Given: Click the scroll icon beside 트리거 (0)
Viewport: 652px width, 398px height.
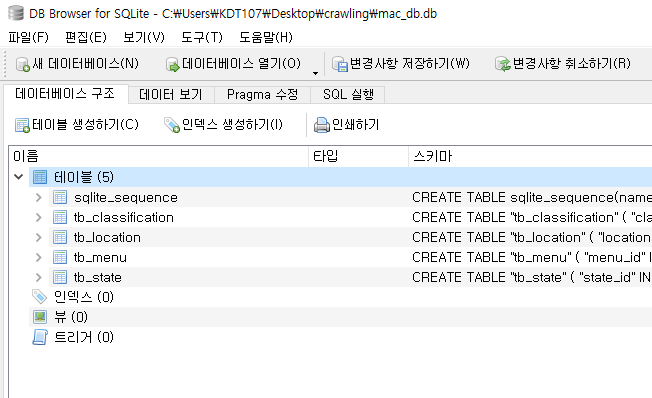Looking at the screenshot, I should pyautogui.click(x=40, y=337).
